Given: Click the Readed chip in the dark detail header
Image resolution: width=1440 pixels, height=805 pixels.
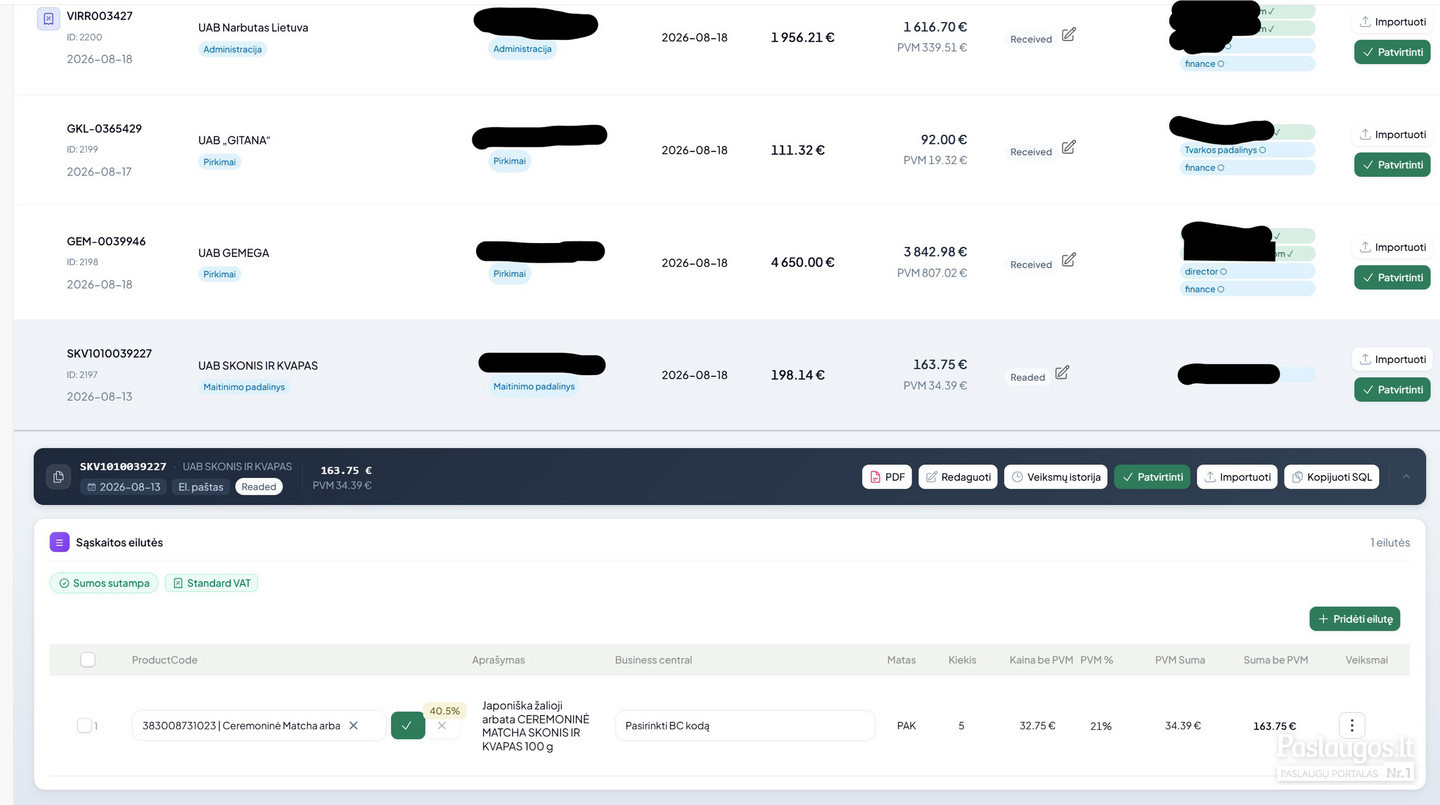Looking at the screenshot, I should (259, 487).
